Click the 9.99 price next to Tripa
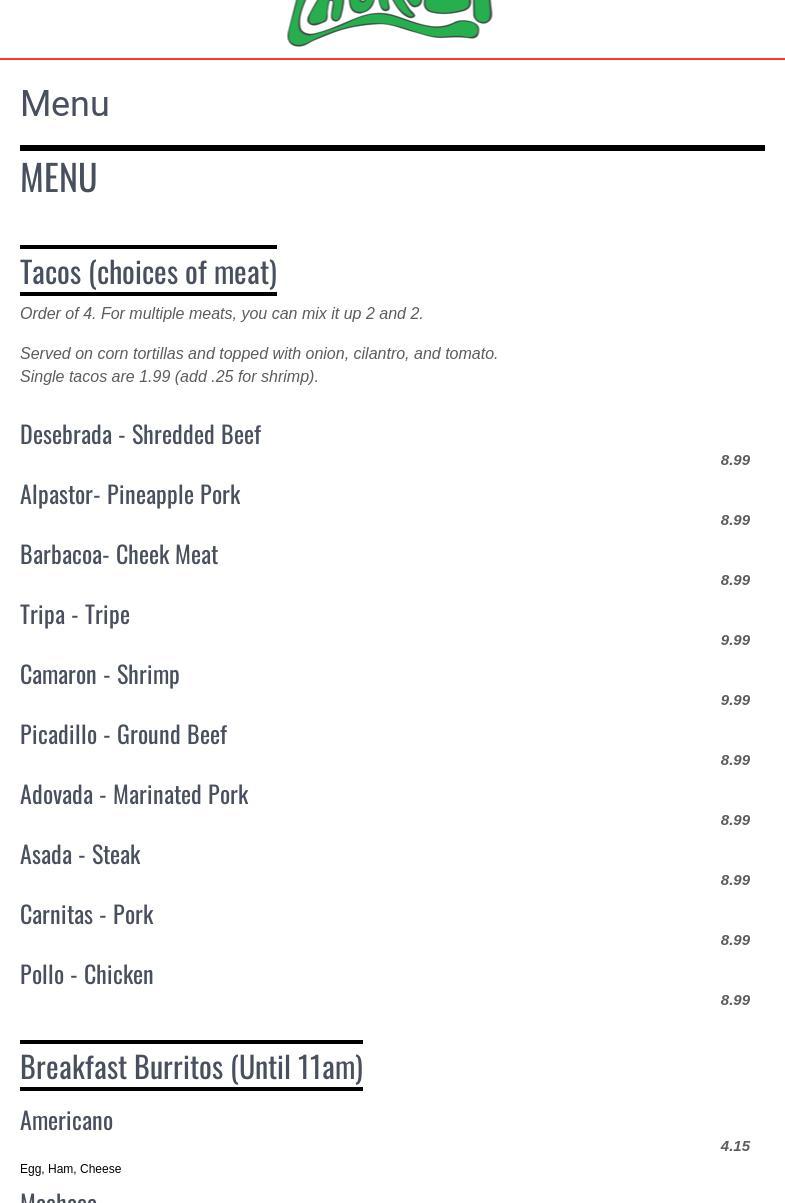 click(735, 640)
